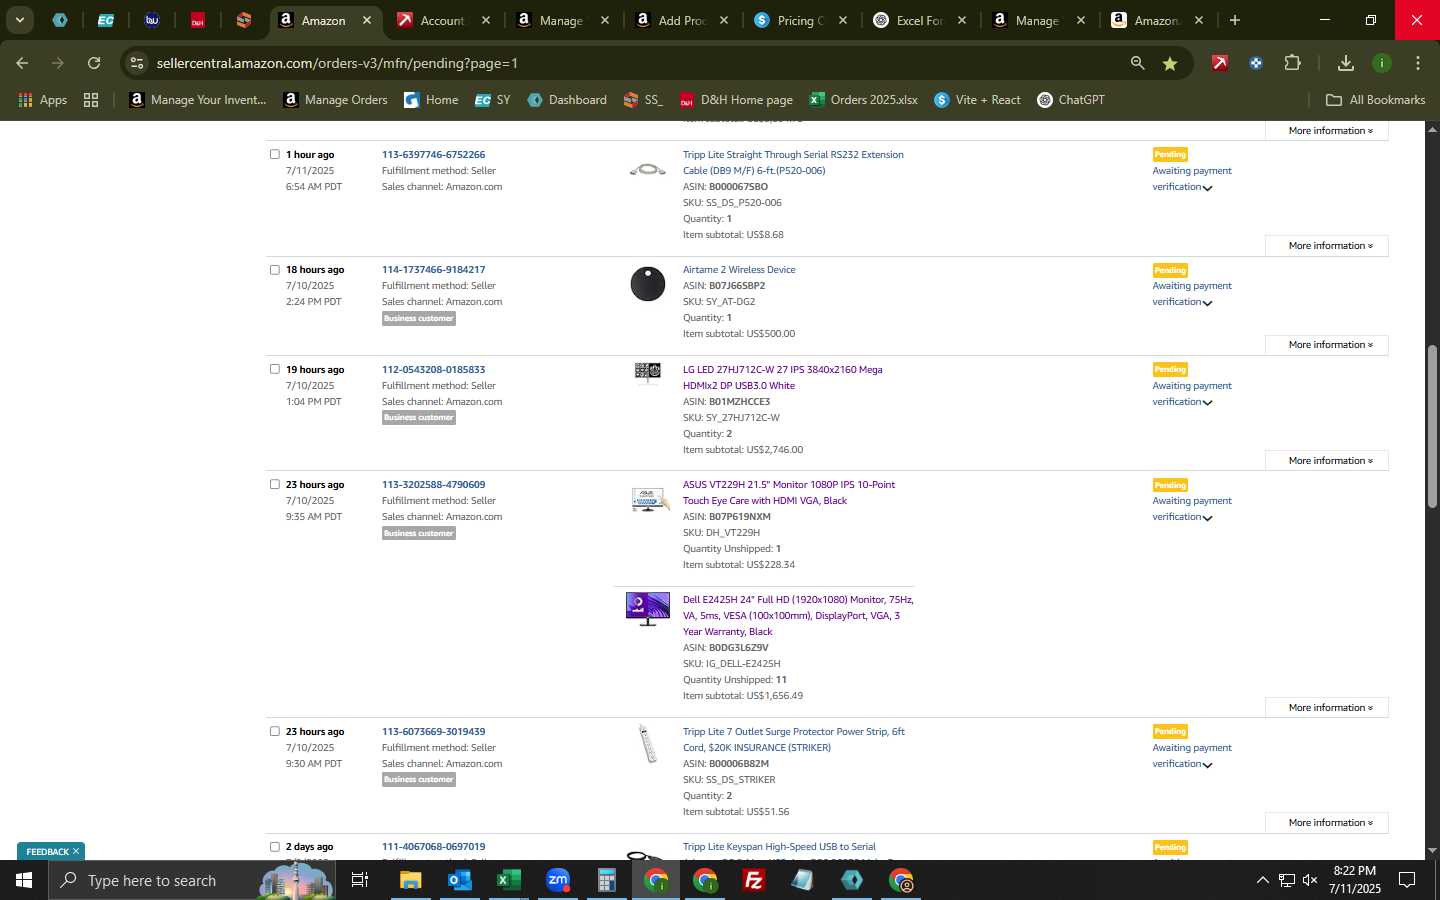Open new browser tab
This screenshot has height=900, width=1440.
point(1234,20)
